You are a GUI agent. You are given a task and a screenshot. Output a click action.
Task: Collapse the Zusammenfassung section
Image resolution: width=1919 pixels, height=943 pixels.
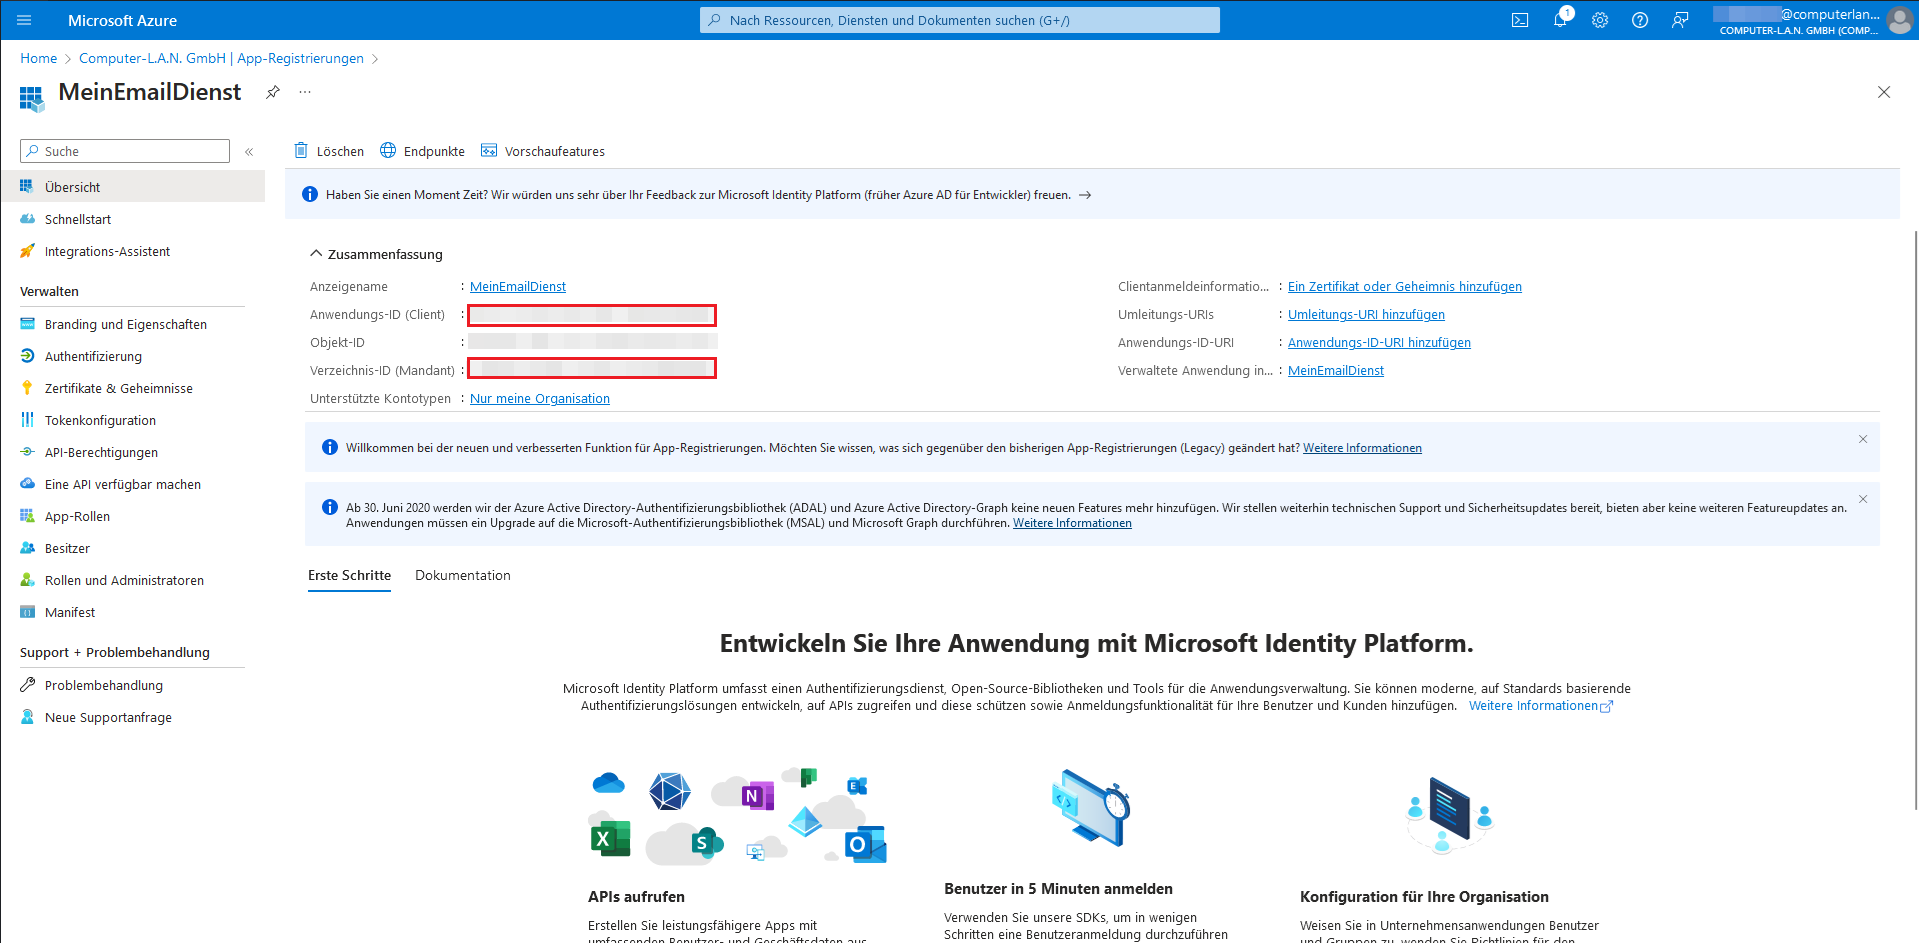[x=376, y=254]
